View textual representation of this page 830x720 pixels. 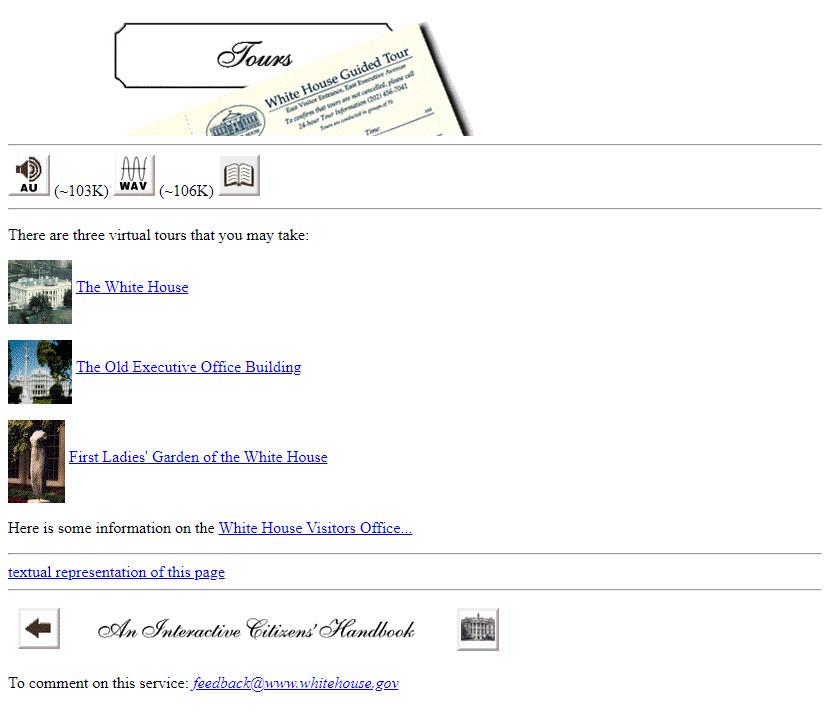(116, 572)
